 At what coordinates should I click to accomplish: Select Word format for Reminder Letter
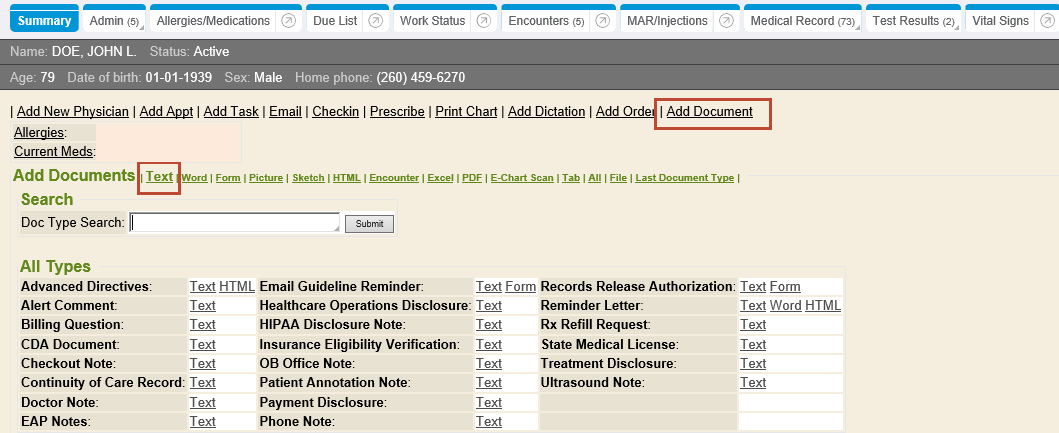(785, 306)
